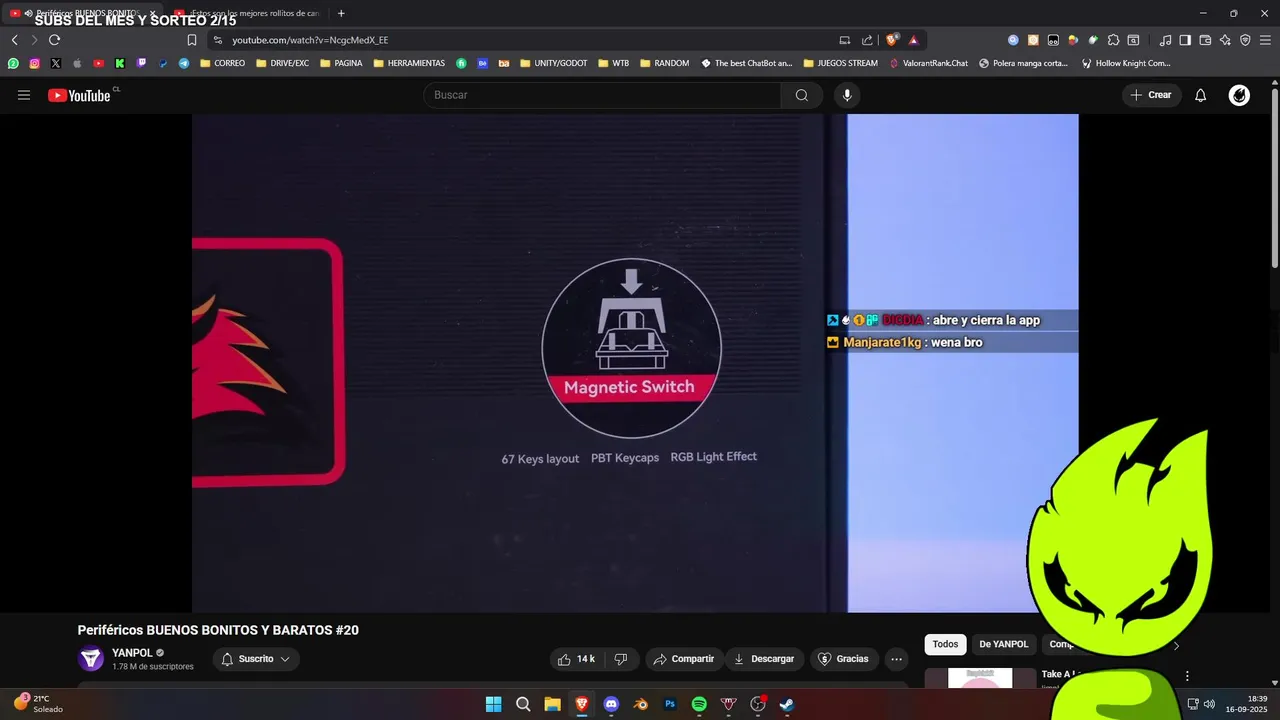This screenshot has width=1280, height=720.
Task: Dislike the video with thumbs-down
Action: point(621,659)
